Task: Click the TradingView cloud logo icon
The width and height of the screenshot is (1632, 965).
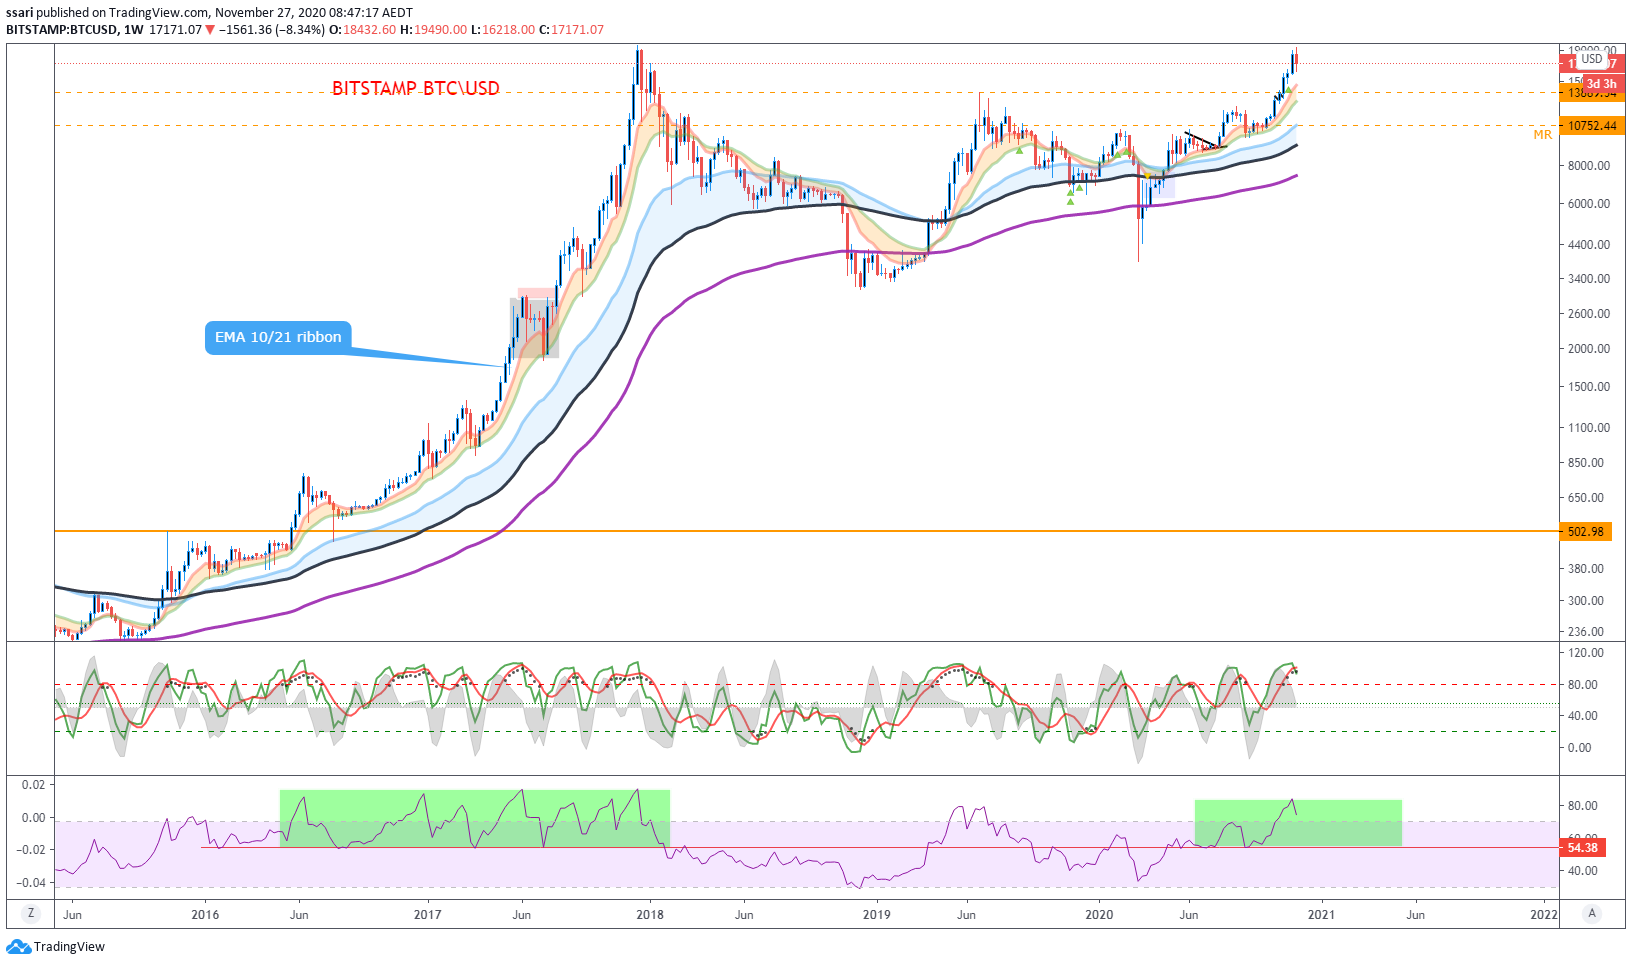Action: tap(18, 947)
